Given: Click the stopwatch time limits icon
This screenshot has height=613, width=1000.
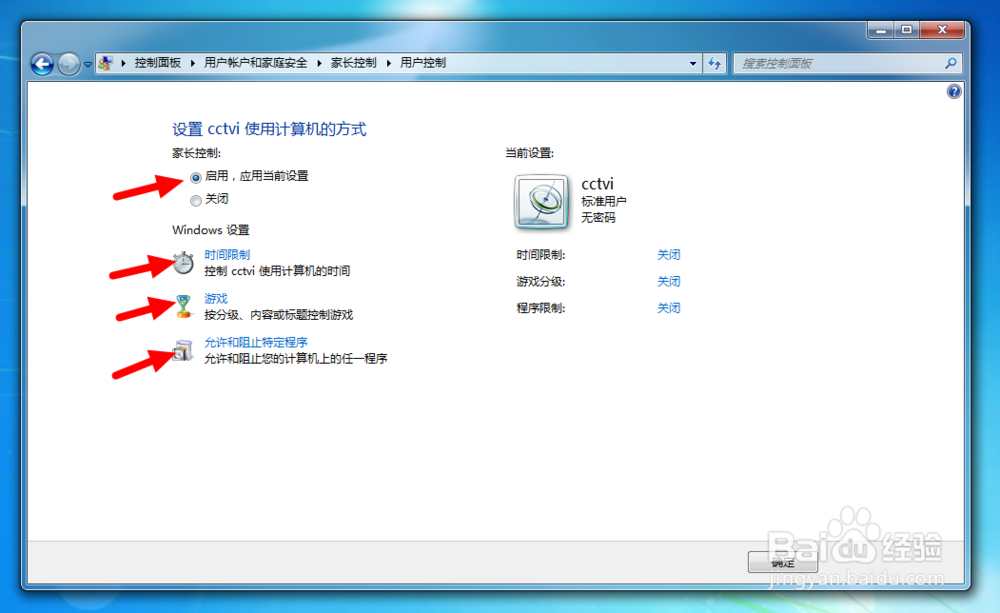Looking at the screenshot, I should (183, 263).
